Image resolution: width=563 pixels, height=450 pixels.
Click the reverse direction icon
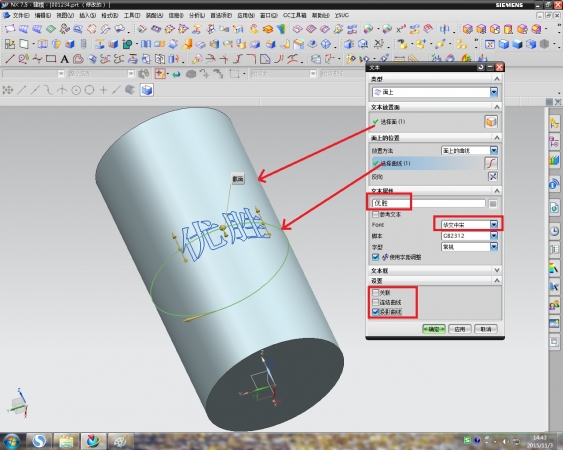[493, 177]
